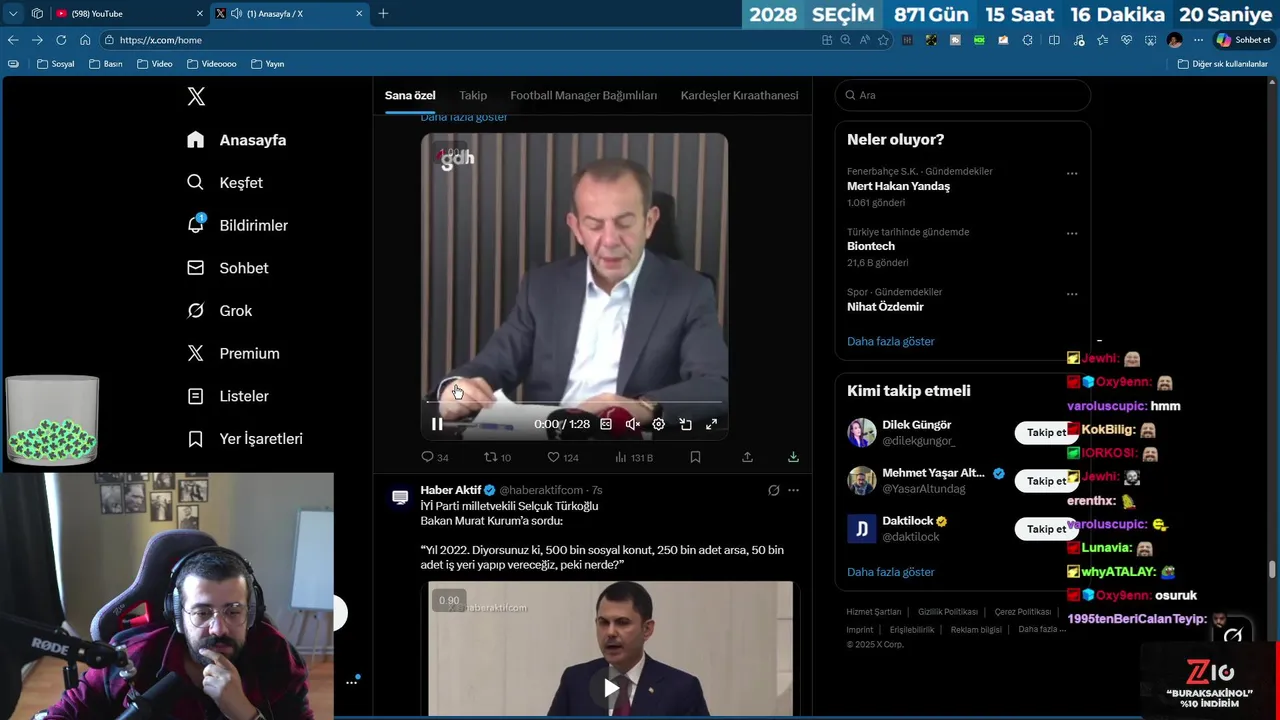Enter fullscreen on the video player
The image size is (1280, 720).
[x=711, y=424]
